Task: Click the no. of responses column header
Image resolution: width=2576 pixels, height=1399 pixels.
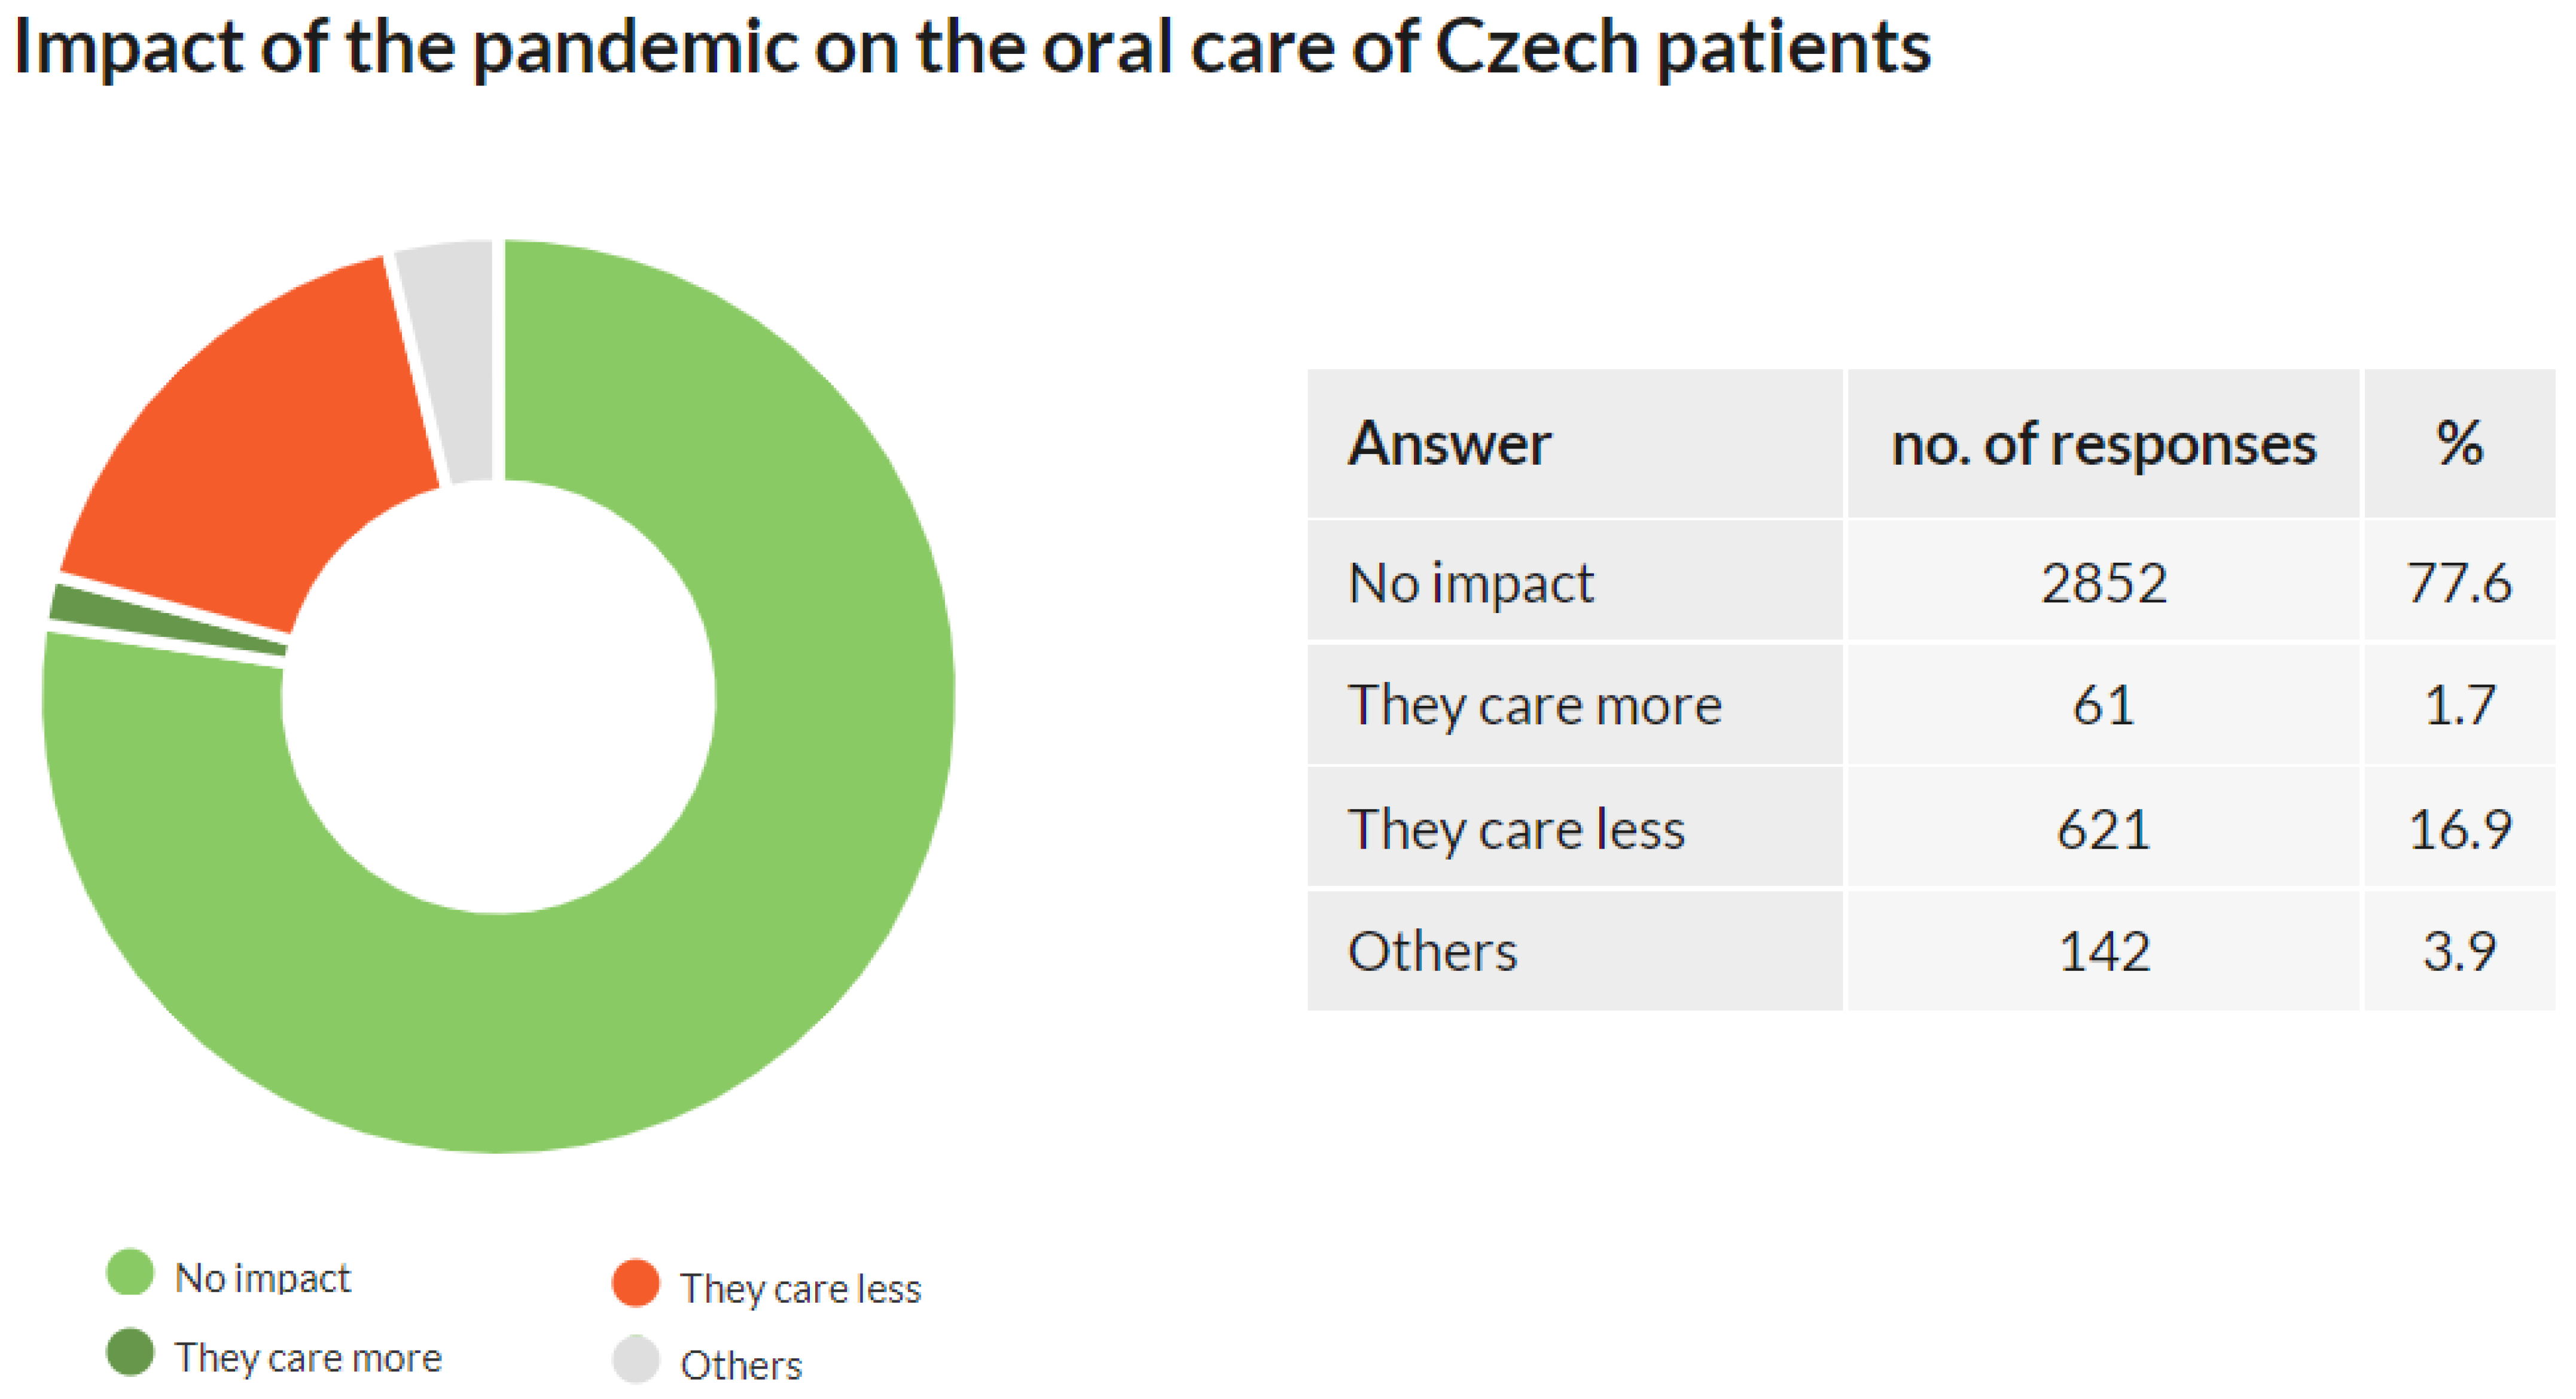Action: tap(2103, 444)
